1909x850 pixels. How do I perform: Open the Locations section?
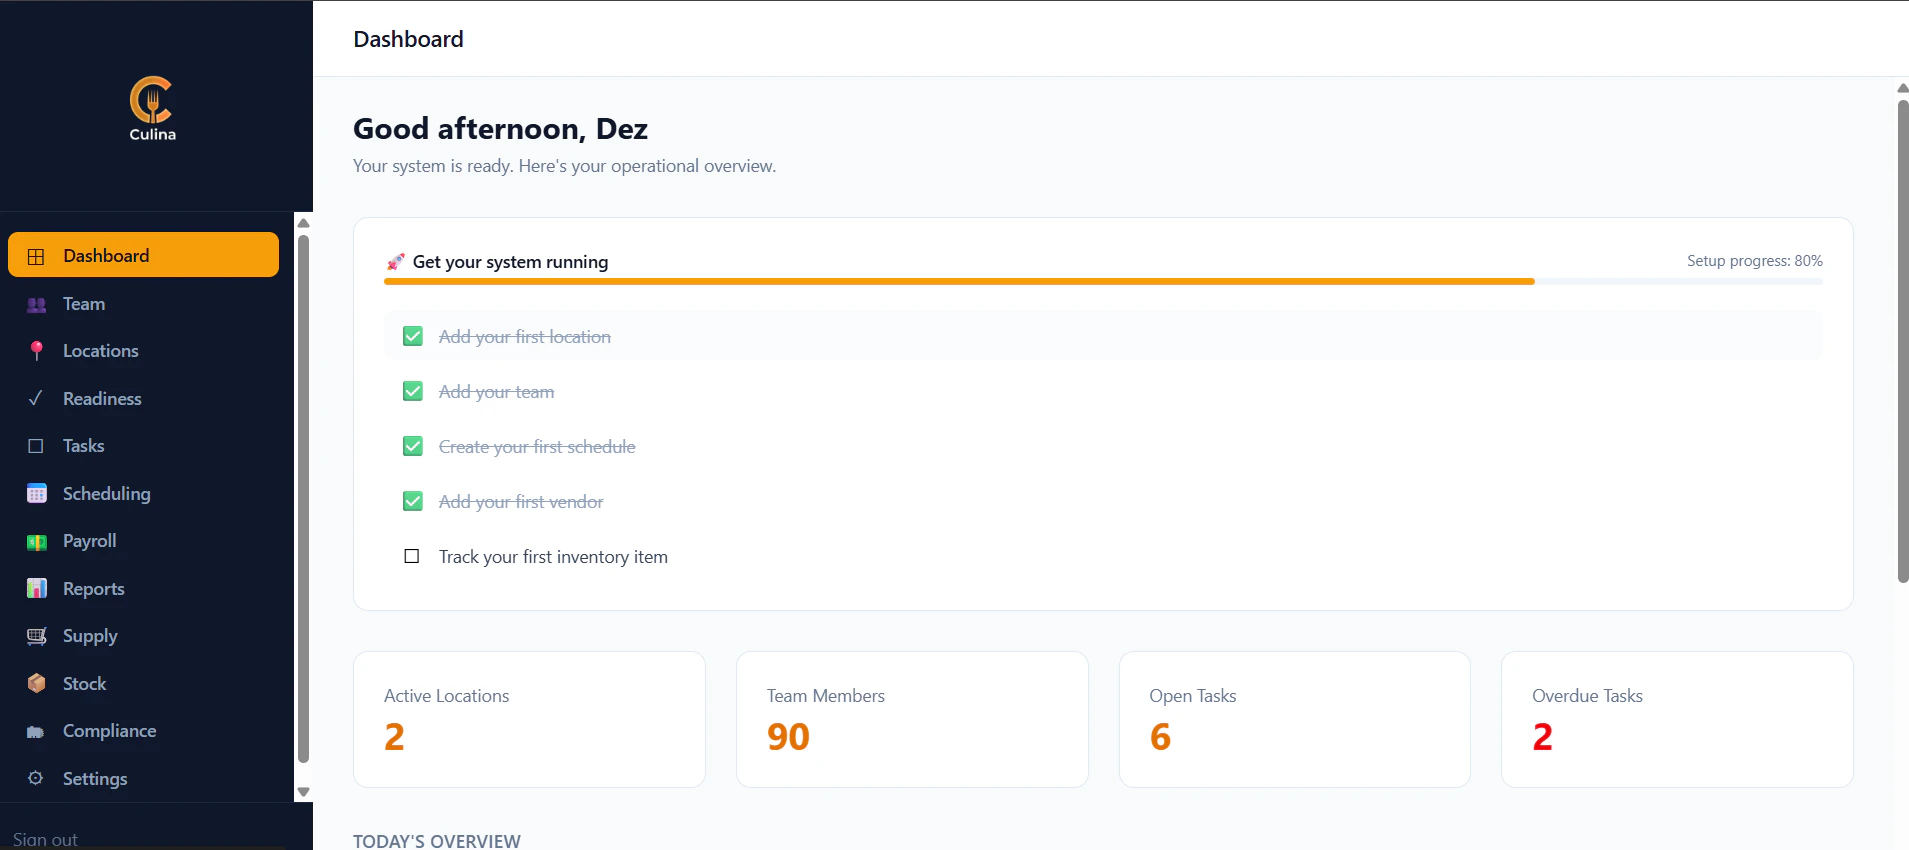point(143,351)
